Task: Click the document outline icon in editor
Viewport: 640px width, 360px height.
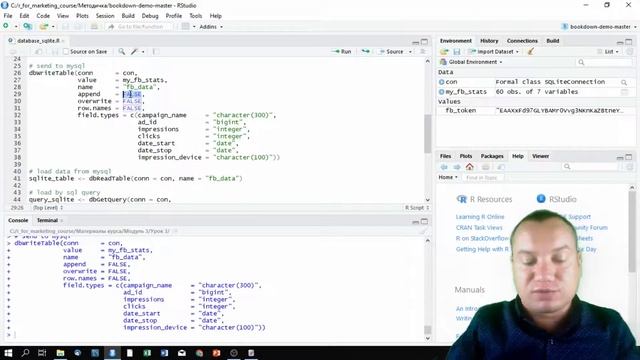Action: click(423, 51)
